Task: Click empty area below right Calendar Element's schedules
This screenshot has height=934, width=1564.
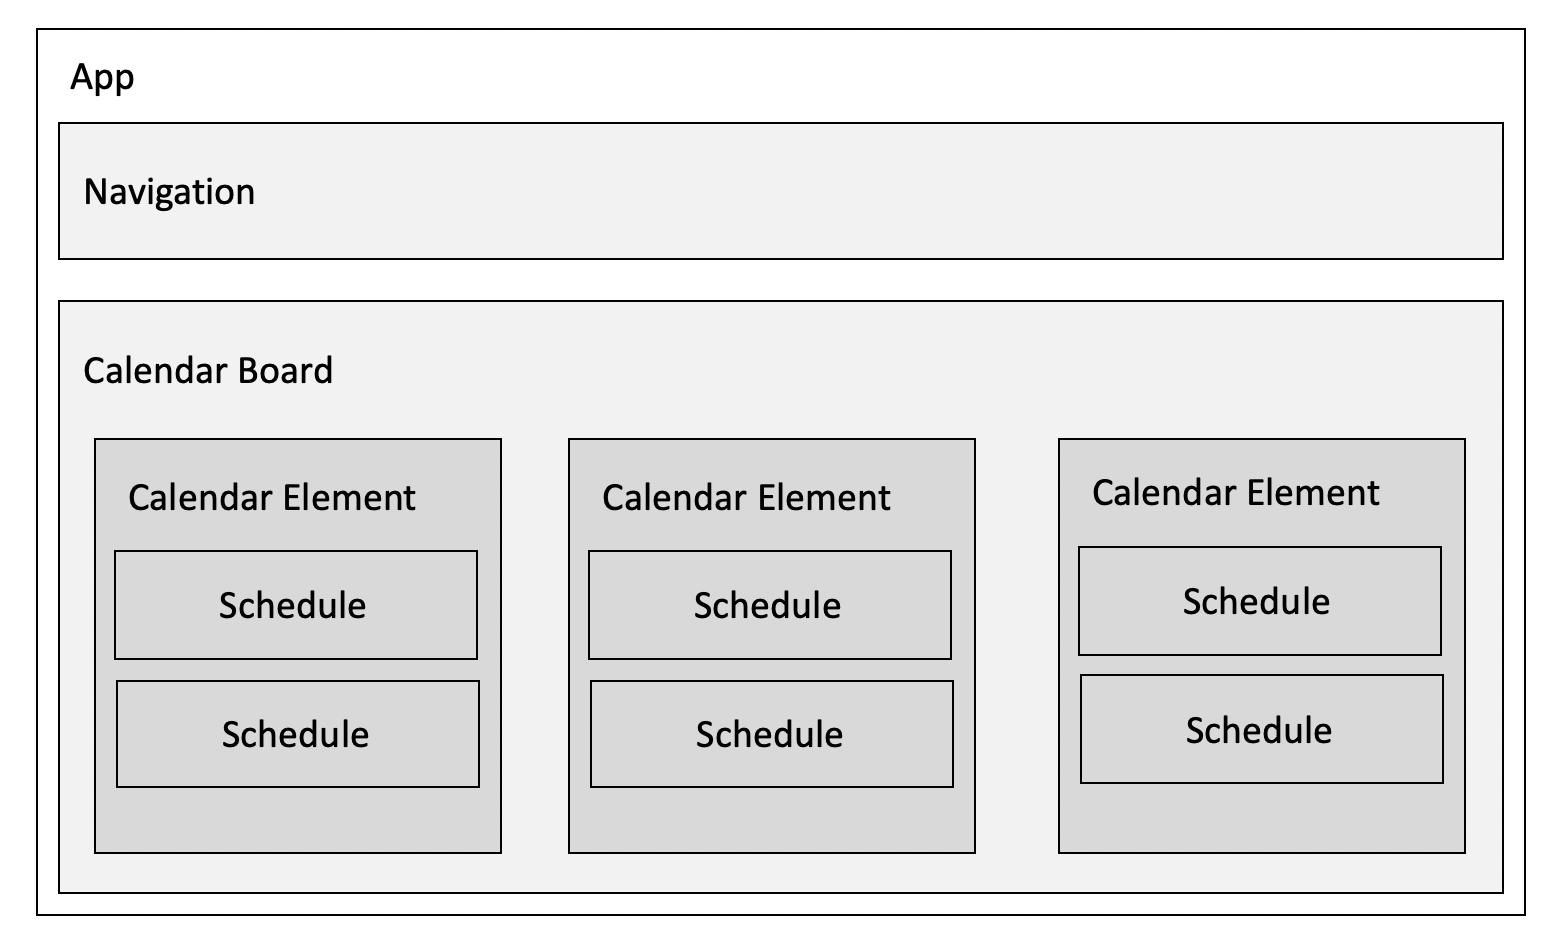Action: (x=1262, y=817)
